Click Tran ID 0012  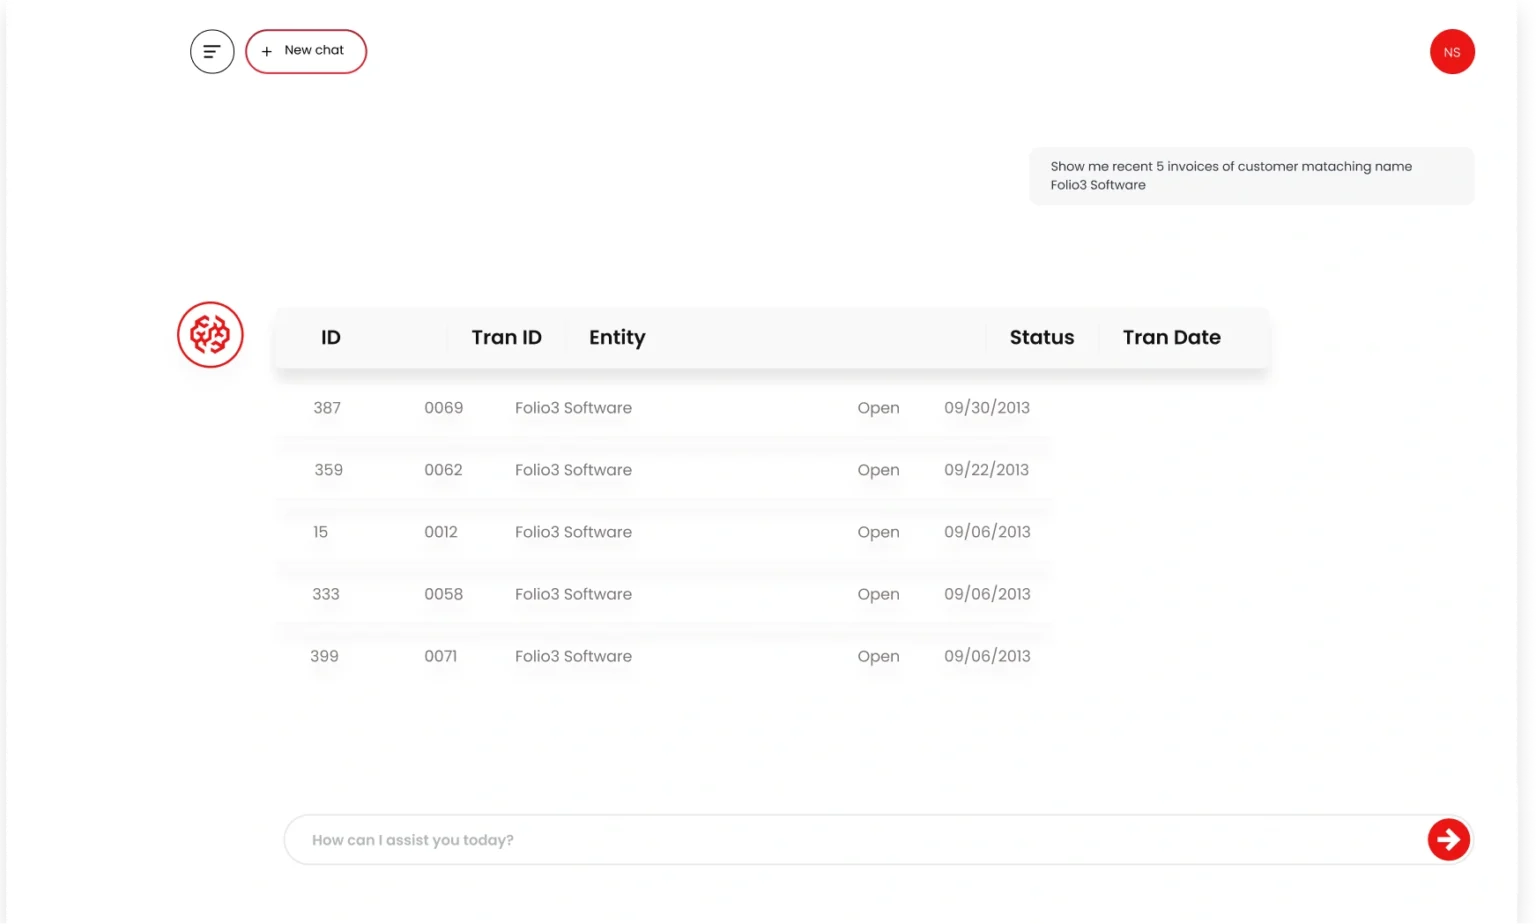click(441, 532)
